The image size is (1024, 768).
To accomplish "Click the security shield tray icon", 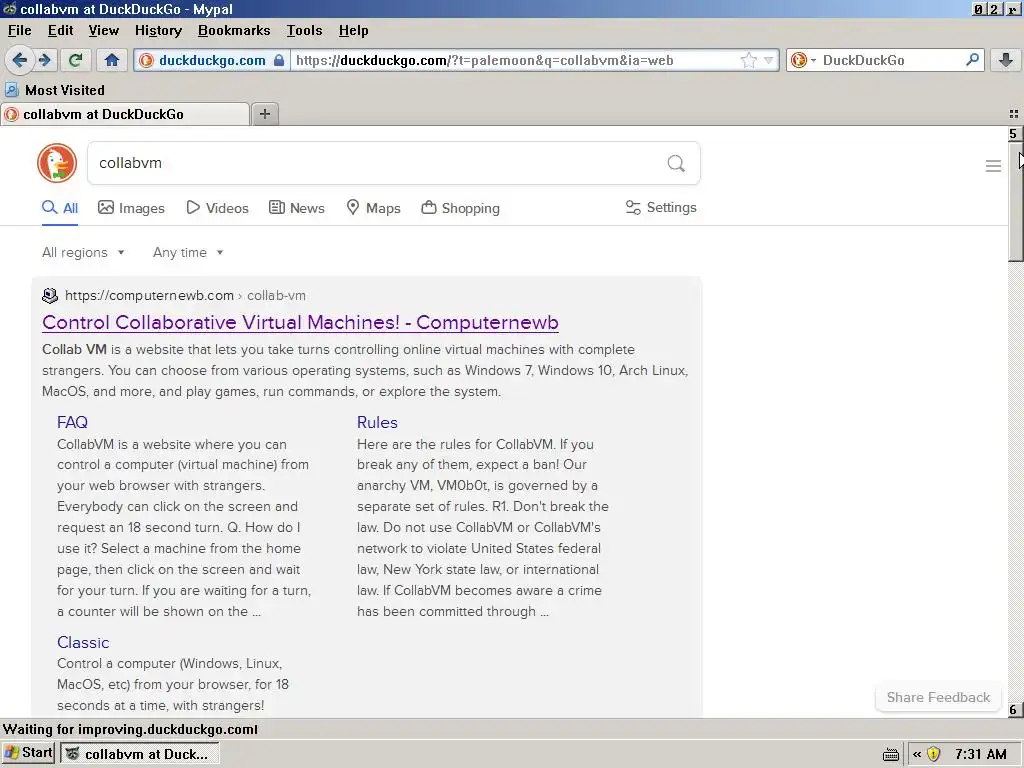I will pos(934,754).
